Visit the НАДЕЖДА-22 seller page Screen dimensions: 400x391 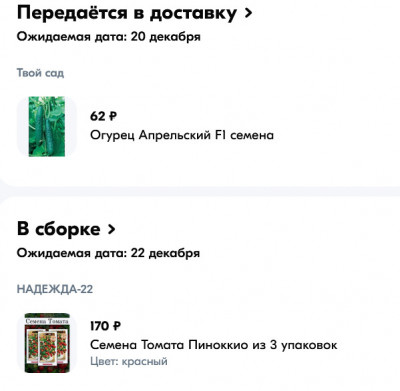click(55, 289)
